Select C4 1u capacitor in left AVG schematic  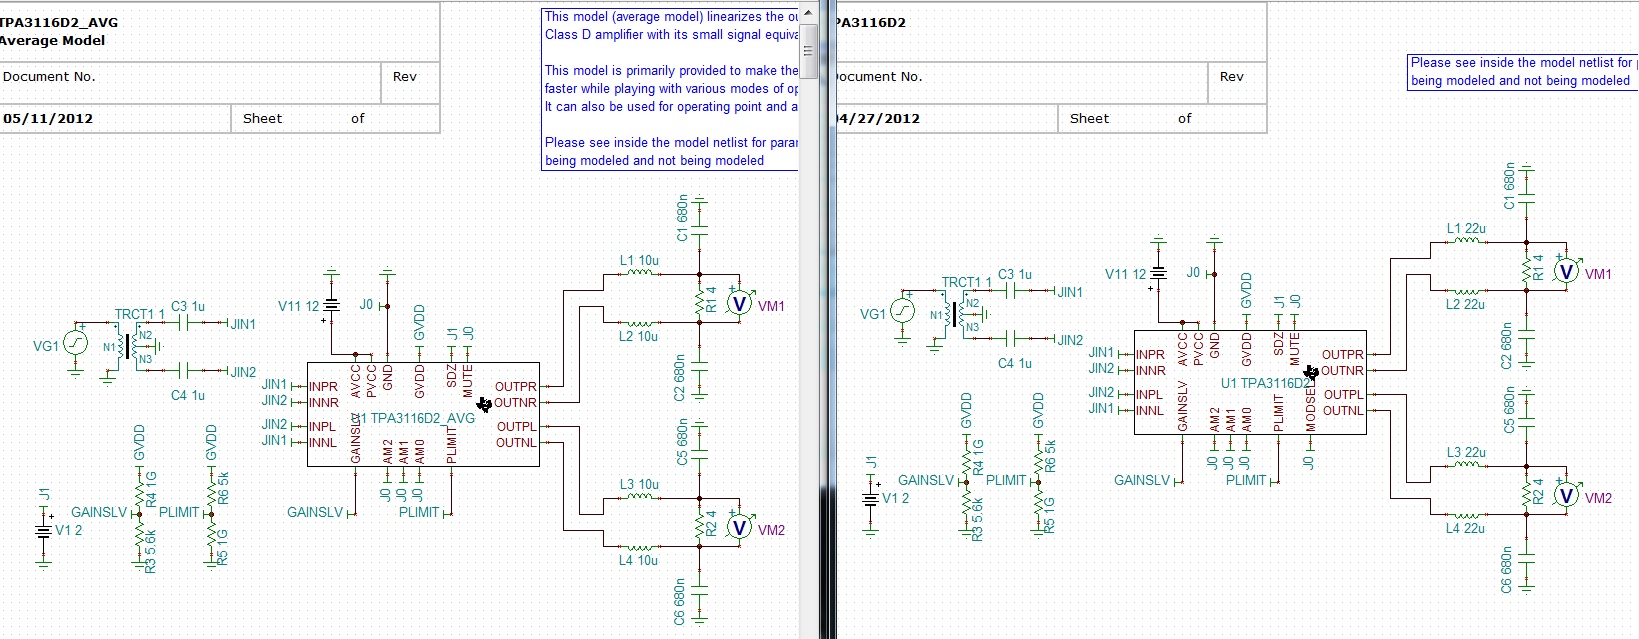[x=185, y=372]
